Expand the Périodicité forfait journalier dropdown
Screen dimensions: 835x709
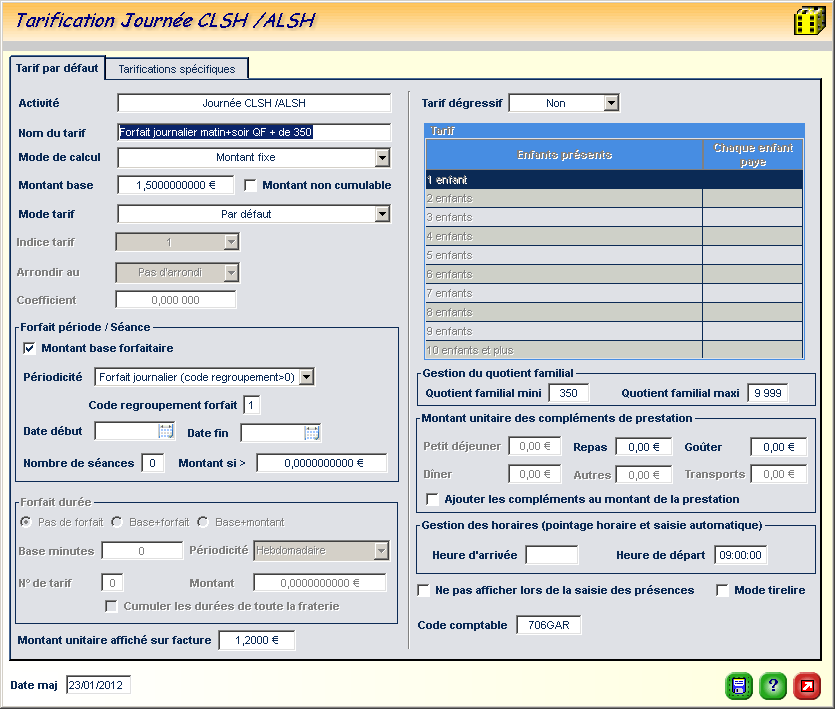pyautogui.click(x=307, y=377)
